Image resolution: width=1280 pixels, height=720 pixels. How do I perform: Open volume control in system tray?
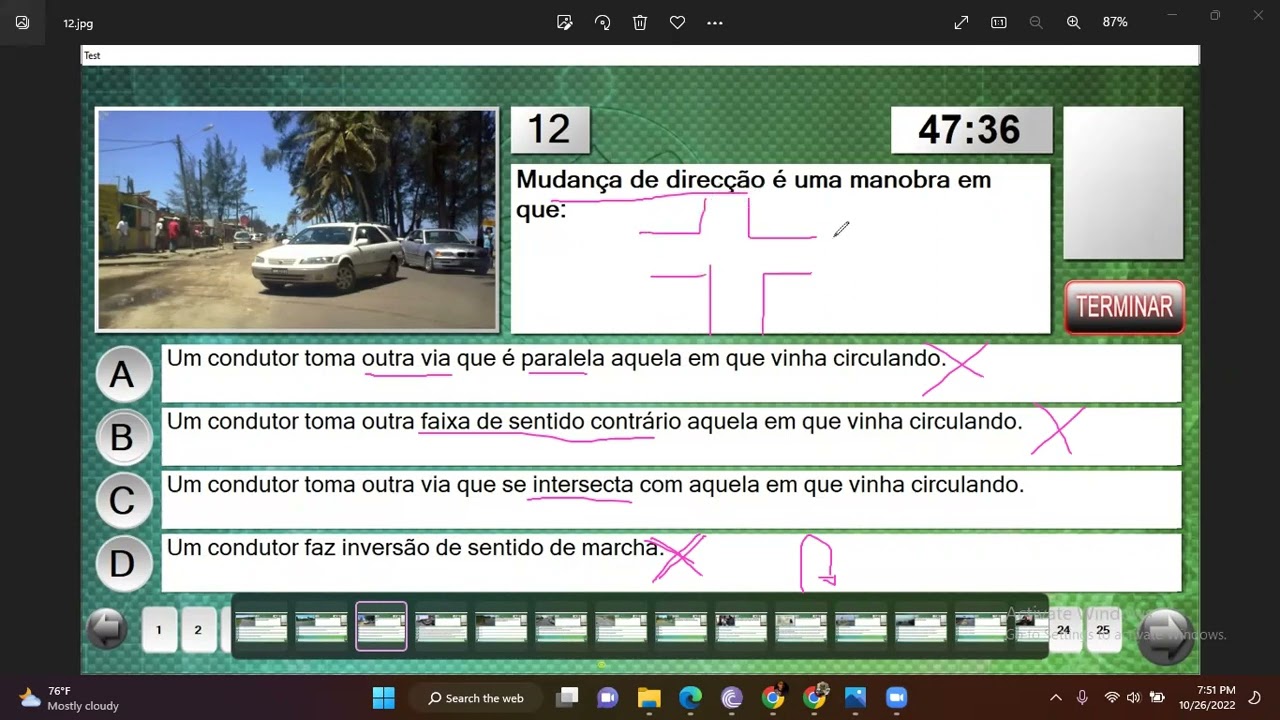pyautogui.click(x=1133, y=698)
